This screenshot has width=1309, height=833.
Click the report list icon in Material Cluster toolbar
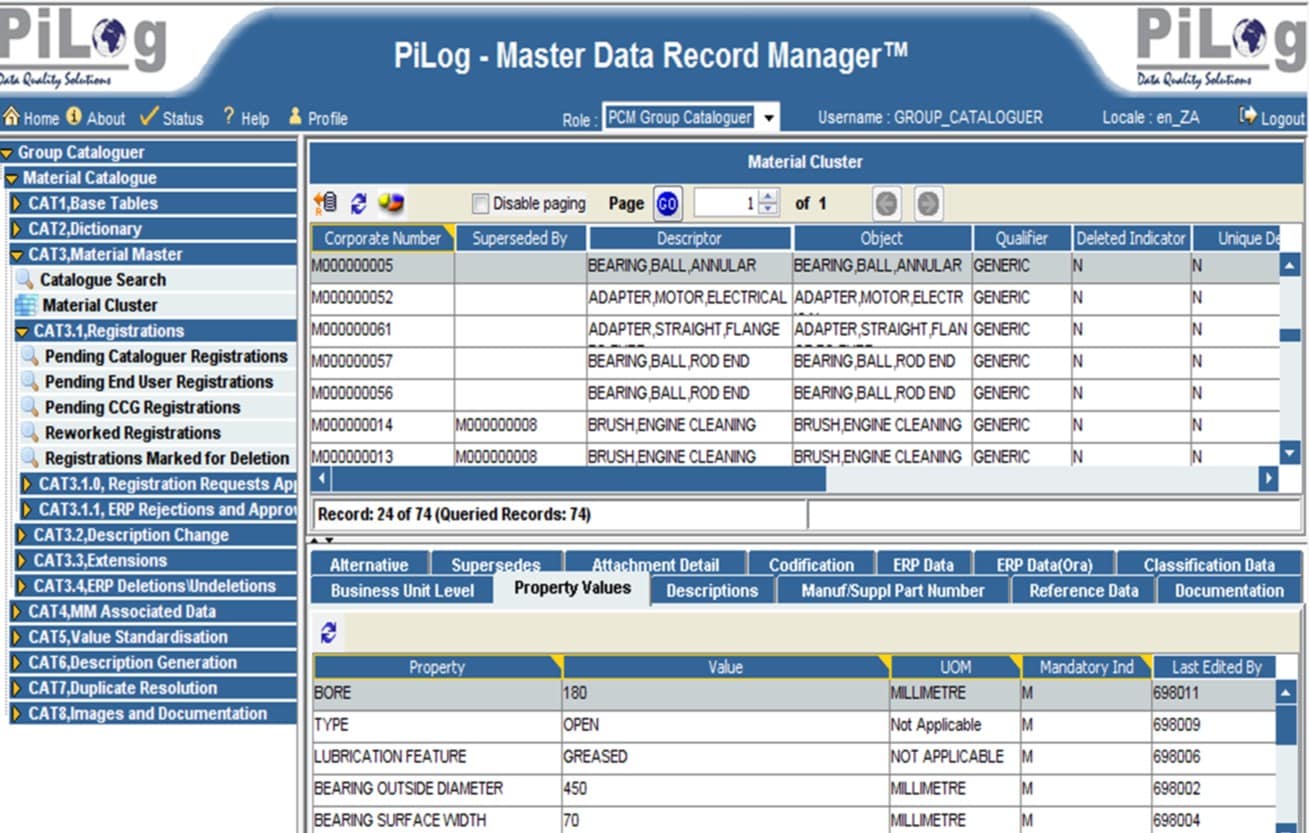point(326,203)
